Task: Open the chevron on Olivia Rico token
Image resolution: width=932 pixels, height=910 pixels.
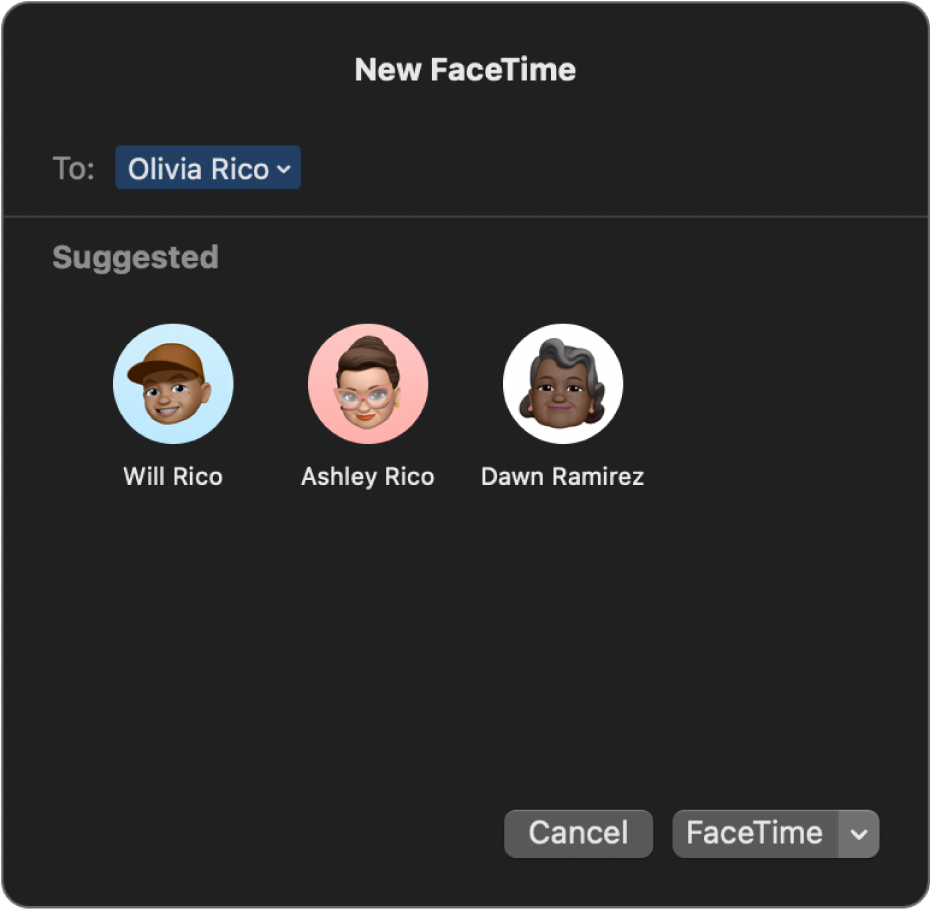Action: [x=284, y=170]
